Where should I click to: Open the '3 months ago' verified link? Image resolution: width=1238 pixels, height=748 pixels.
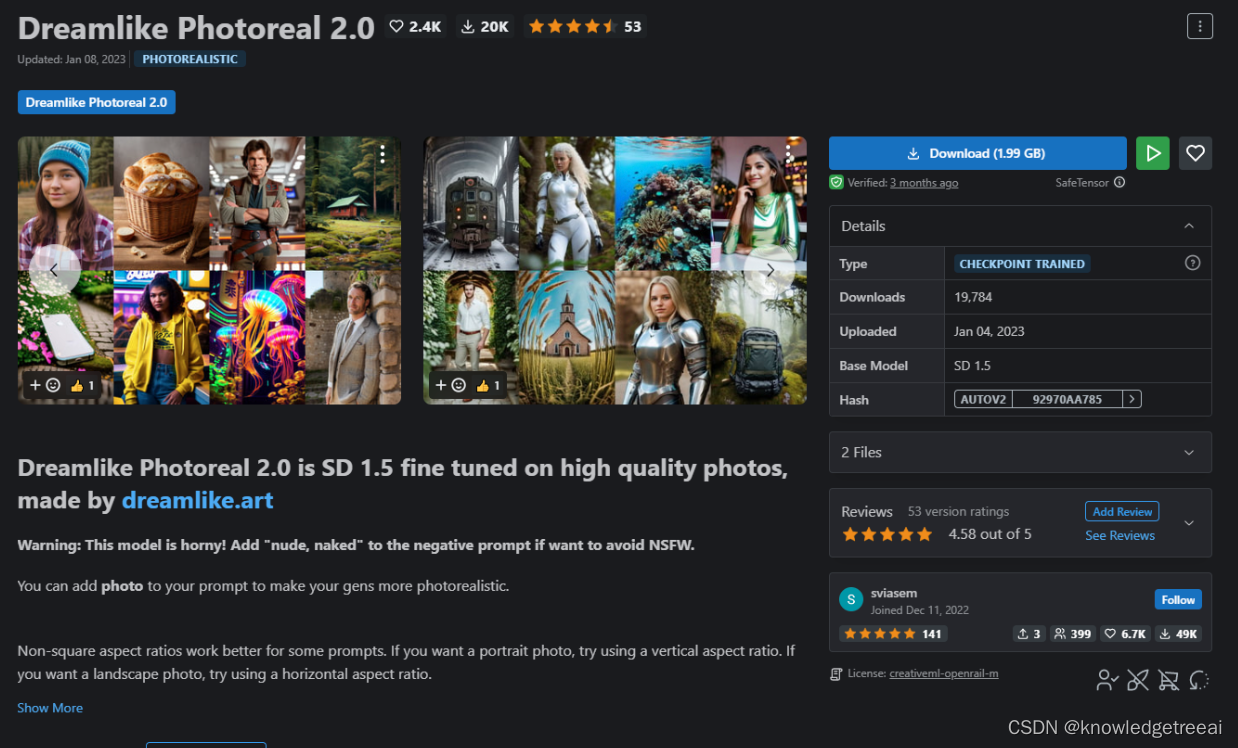[x=924, y=183]
